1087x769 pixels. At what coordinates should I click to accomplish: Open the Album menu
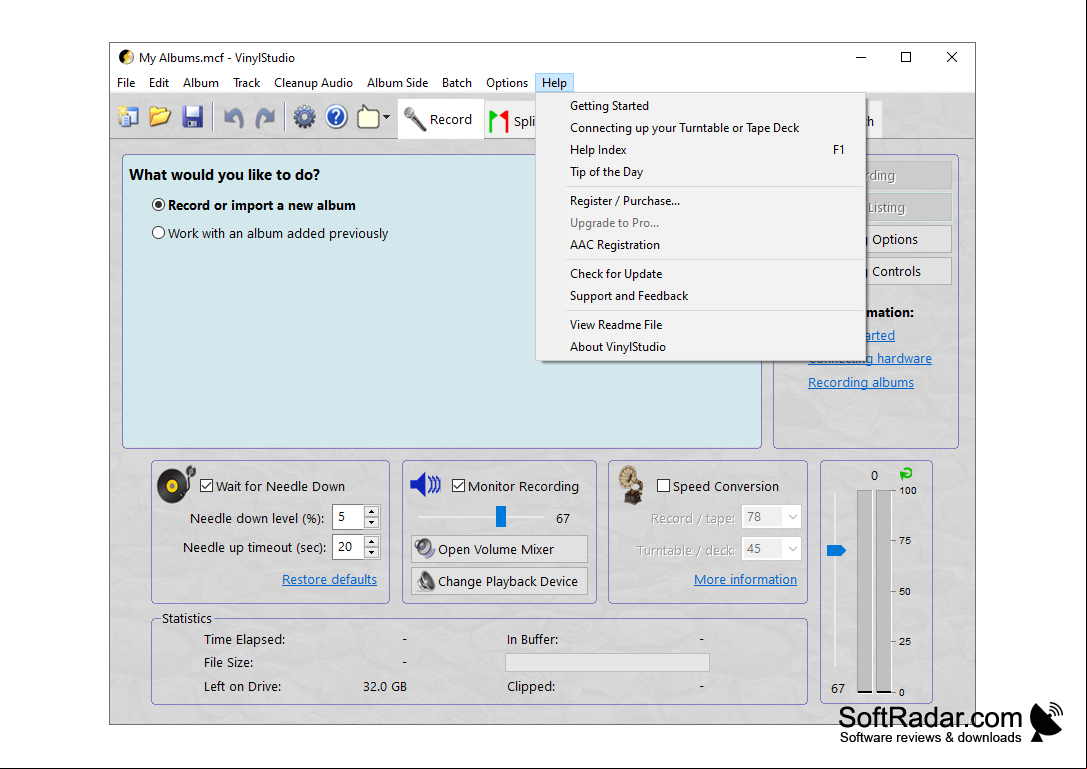[201, 83]
